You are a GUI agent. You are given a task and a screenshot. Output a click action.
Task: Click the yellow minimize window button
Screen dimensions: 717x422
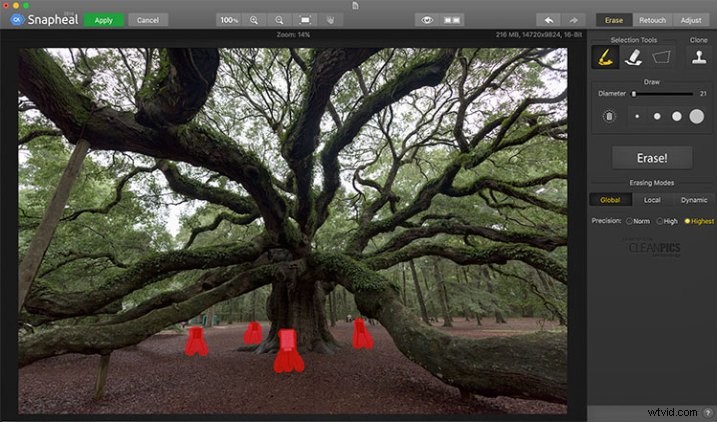16,5
